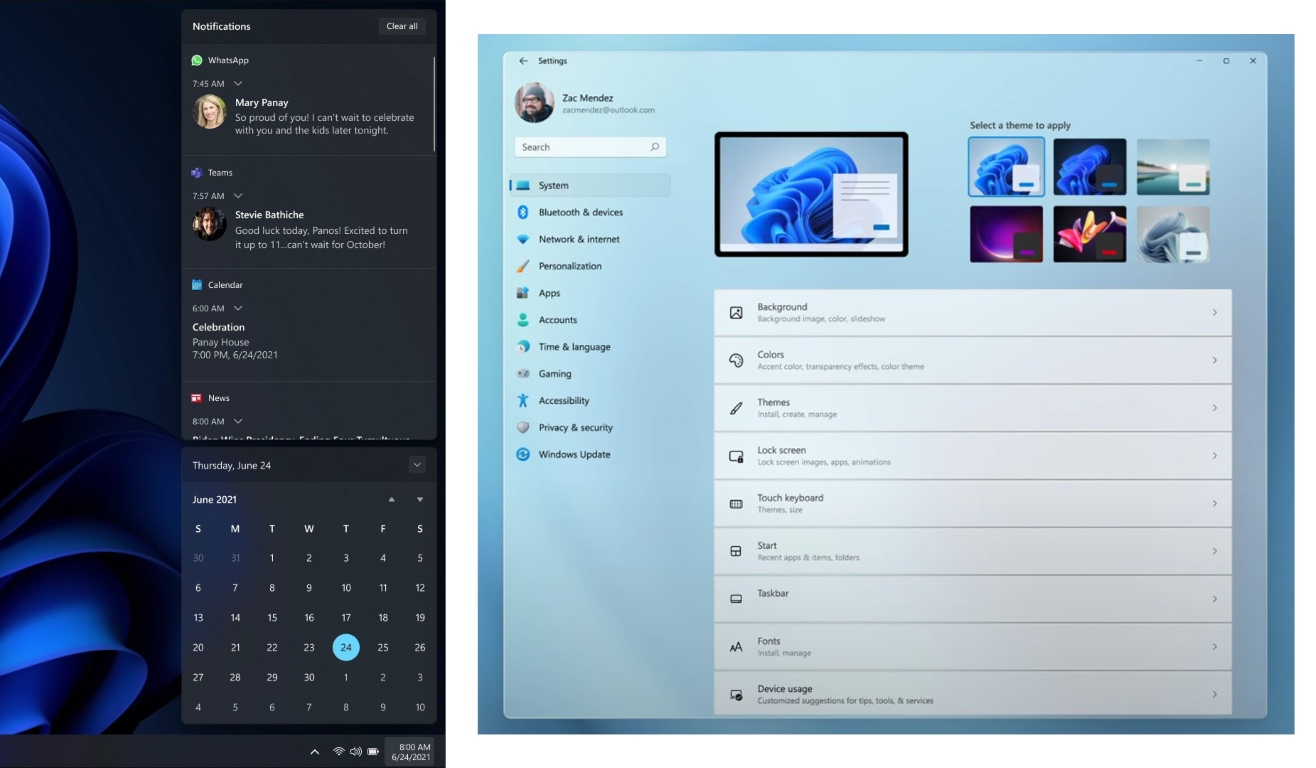1316x768 pixels.
Task: Click the Accounts person icon
Action: (x=522, y=320)
